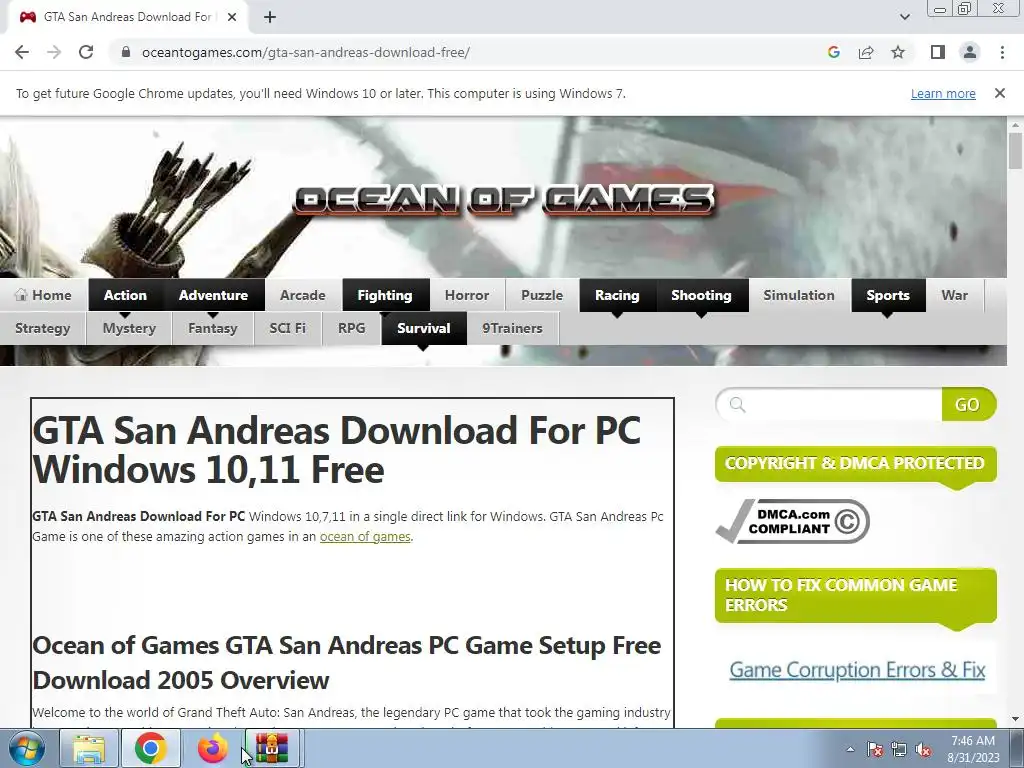Click the GTA San Andreas page heading
The image size is (1024, 768).
(337, 450)
